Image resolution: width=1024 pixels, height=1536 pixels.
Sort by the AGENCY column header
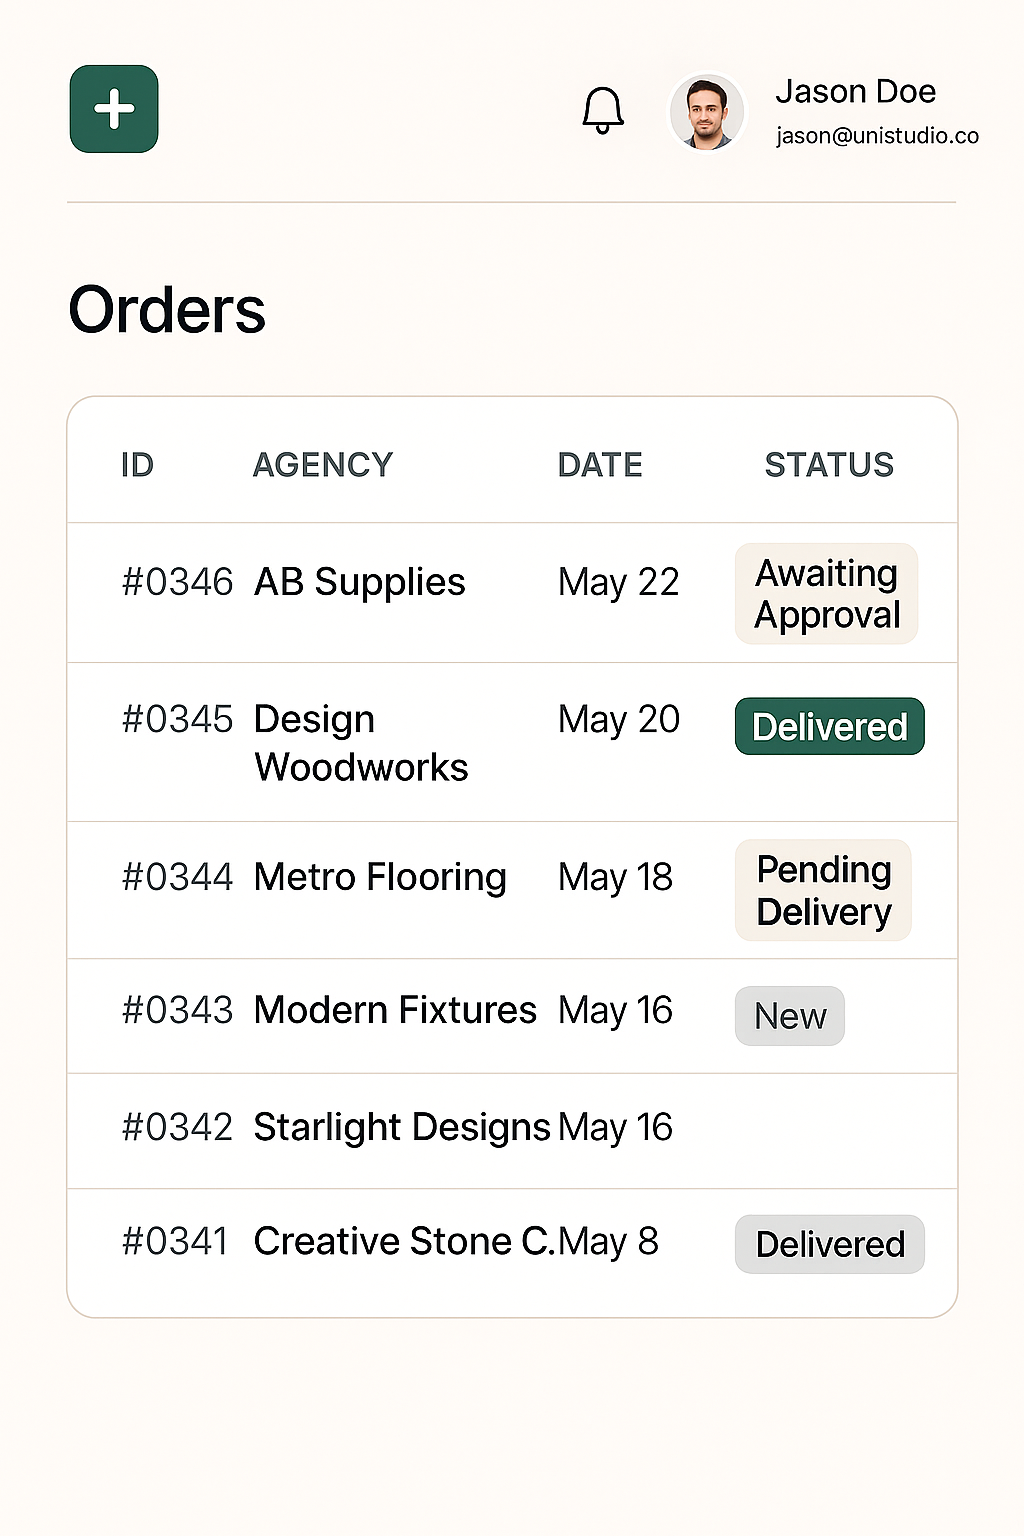coord(322,465)
